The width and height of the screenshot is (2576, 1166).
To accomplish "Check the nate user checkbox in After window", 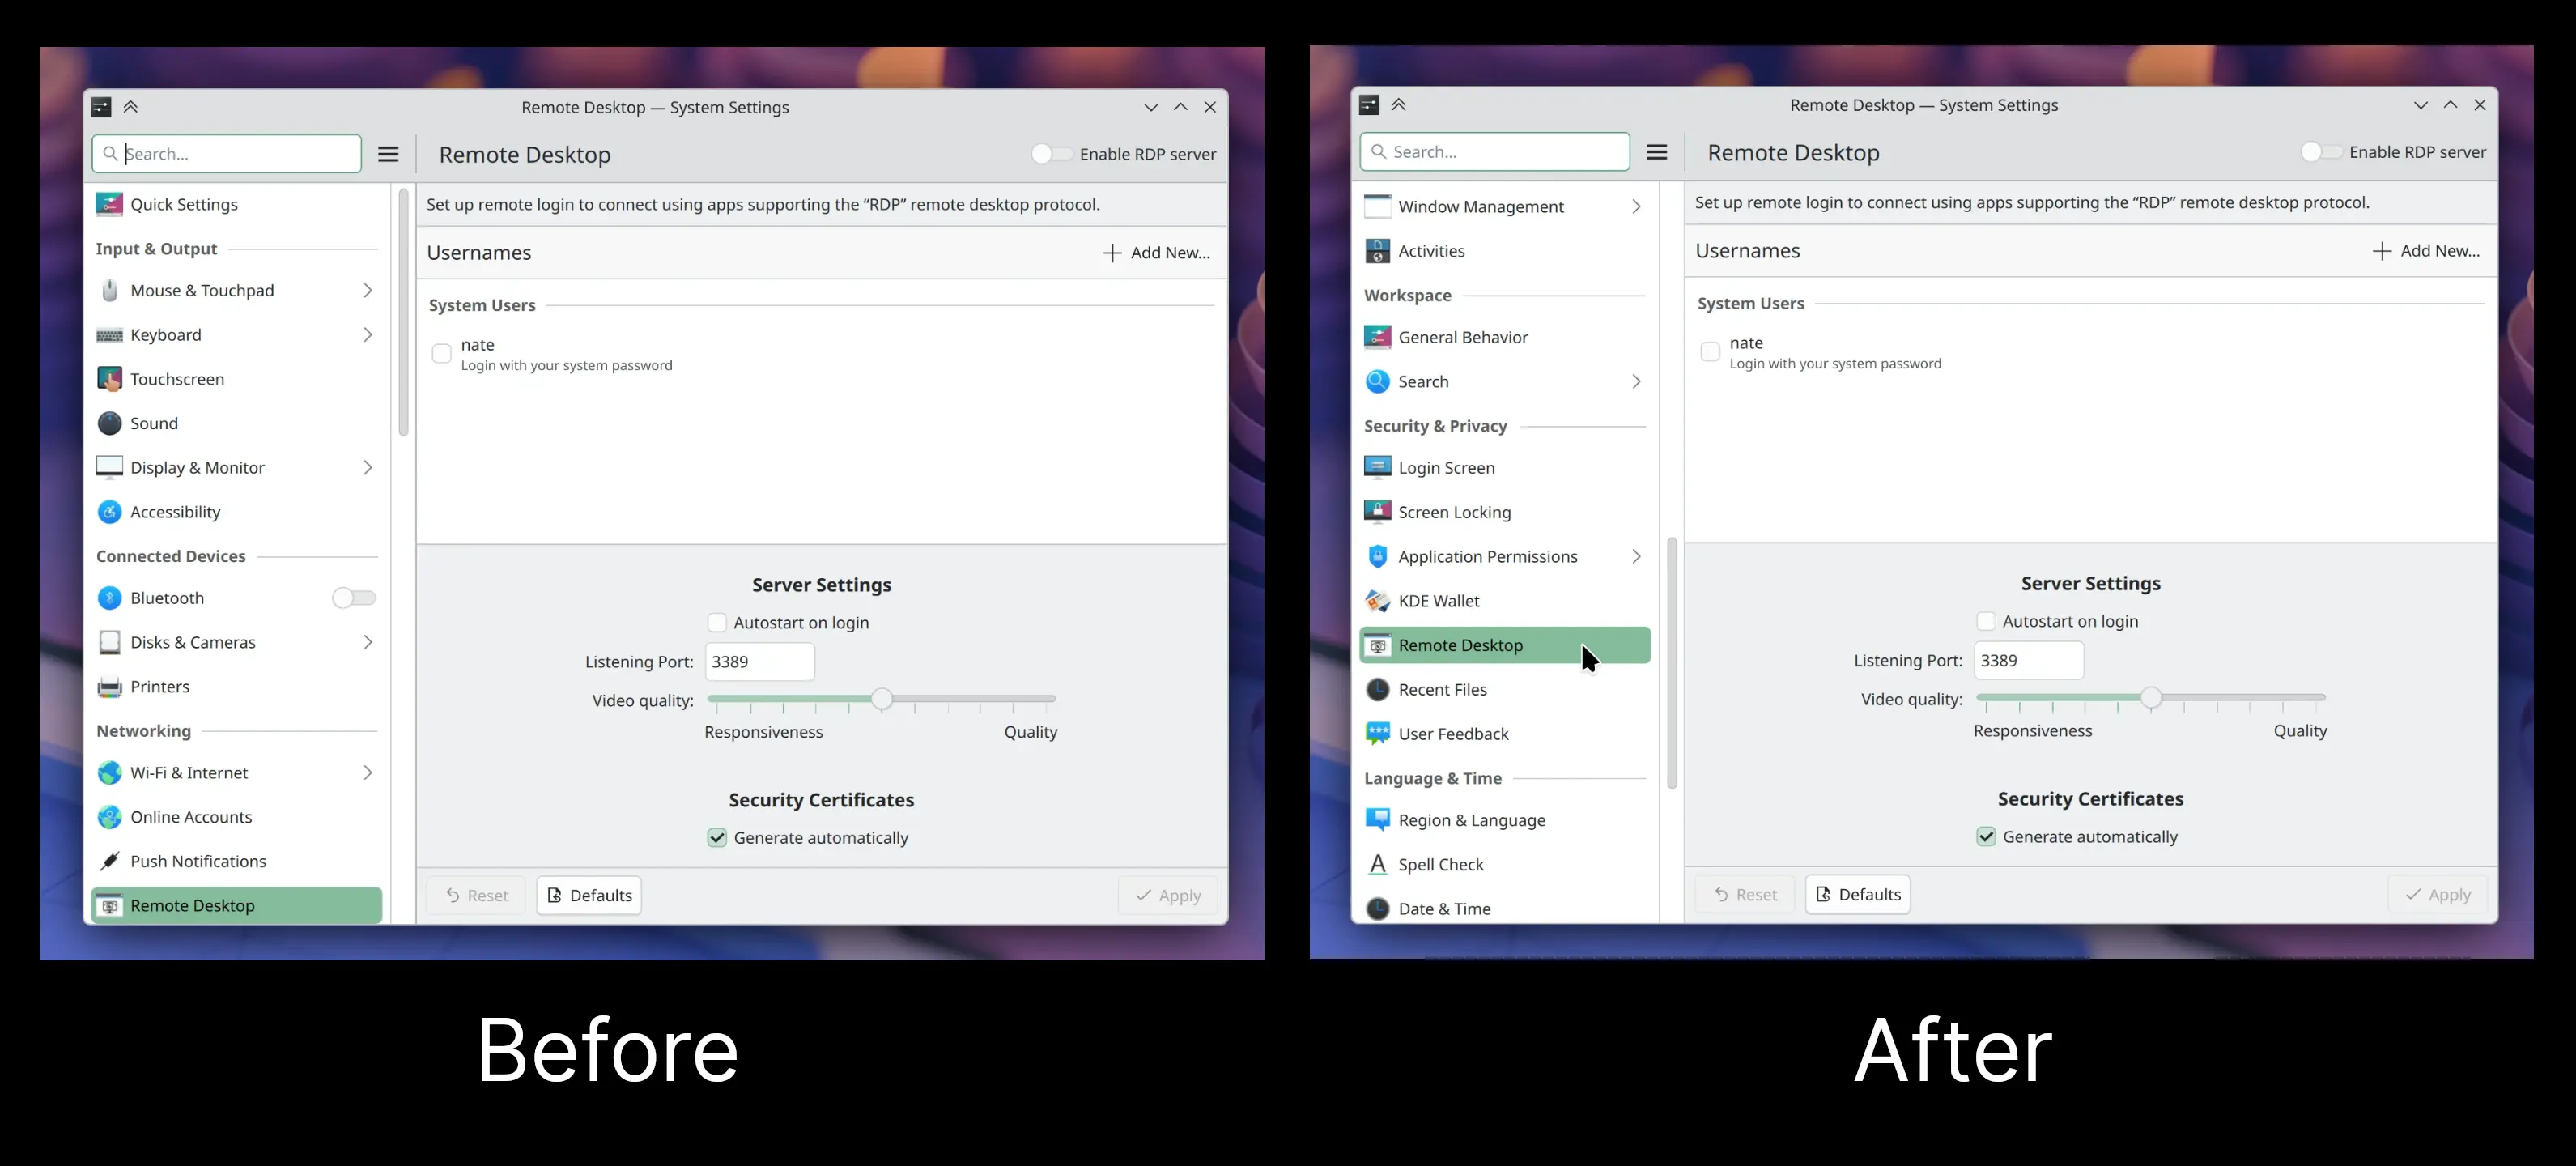I will pos(1710,352).
